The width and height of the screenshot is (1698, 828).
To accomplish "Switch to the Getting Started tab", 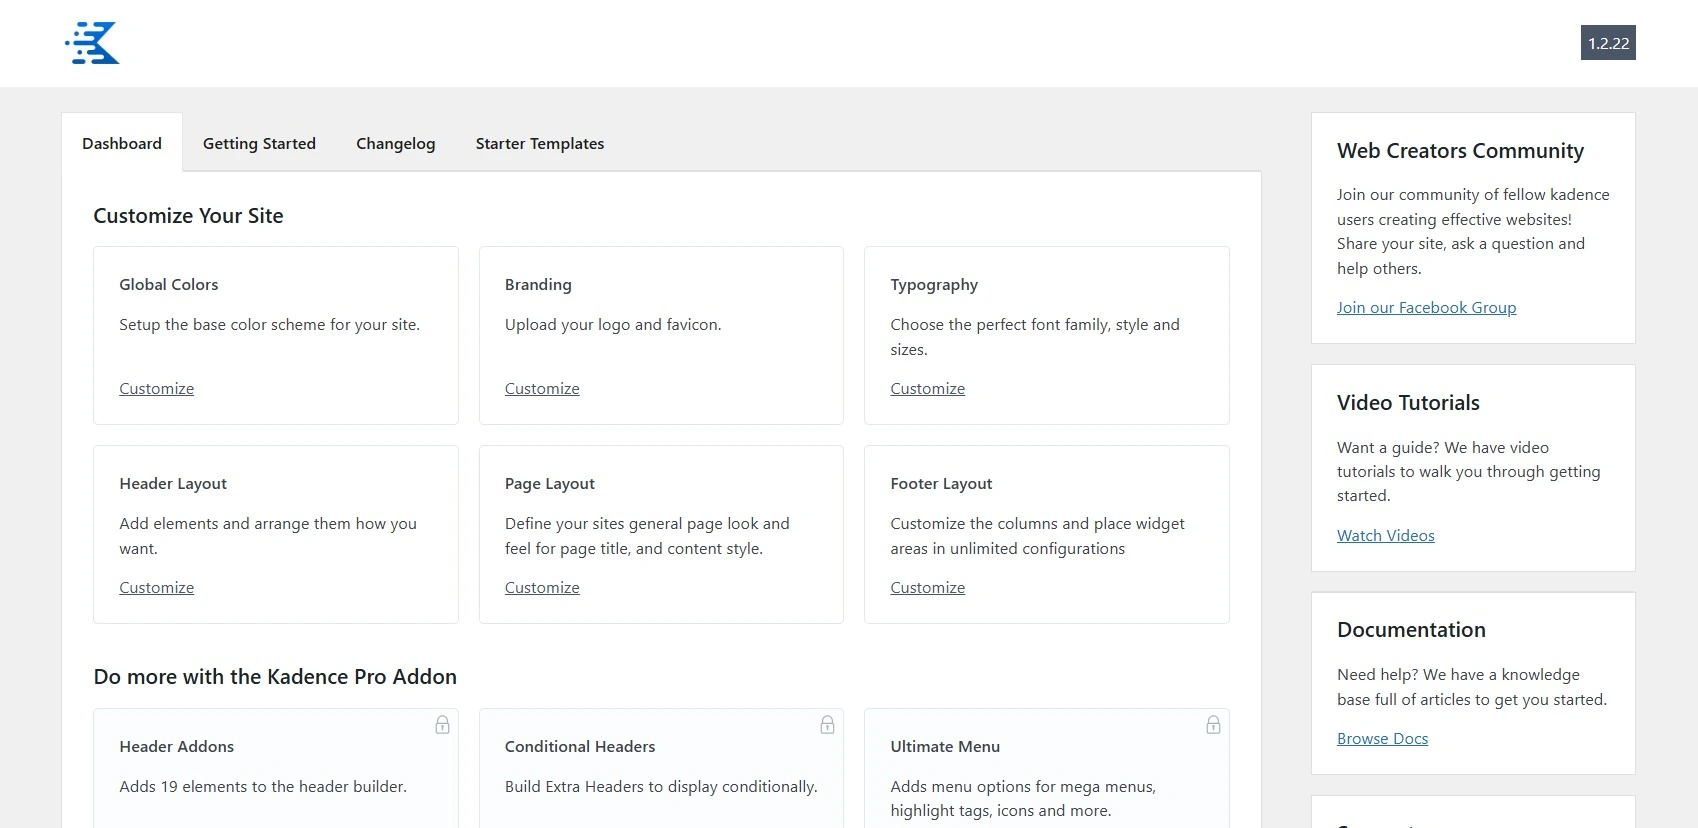I will click(259, 143).
